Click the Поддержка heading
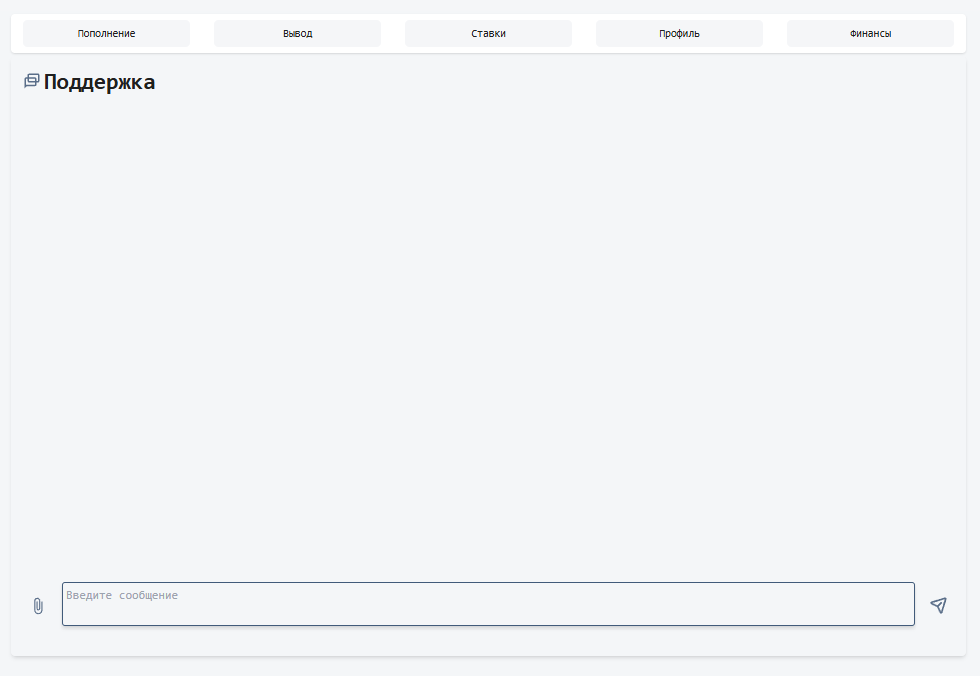Viewport: 980px width, 676px height. coord(98,82)
